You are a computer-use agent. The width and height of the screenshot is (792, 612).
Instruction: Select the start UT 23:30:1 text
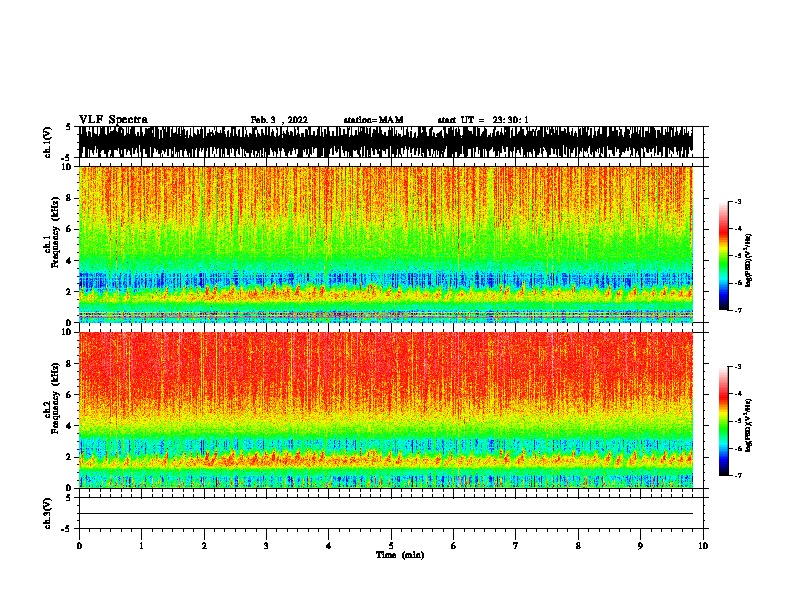click(483, 120)
